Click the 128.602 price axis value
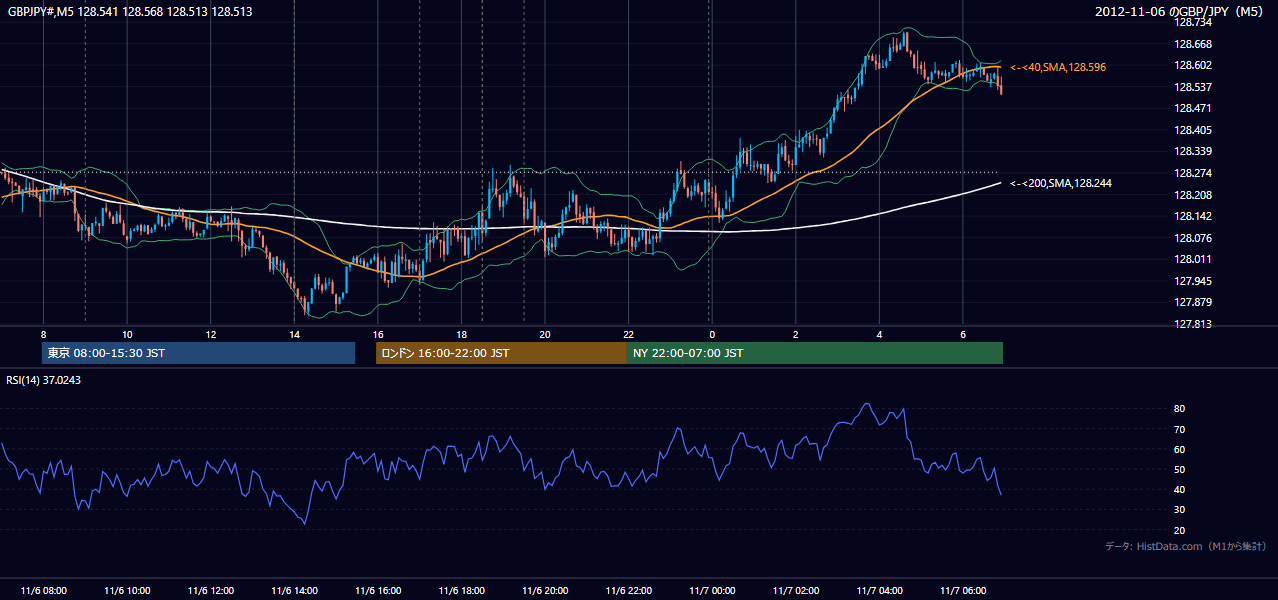 pos(1192,65)
